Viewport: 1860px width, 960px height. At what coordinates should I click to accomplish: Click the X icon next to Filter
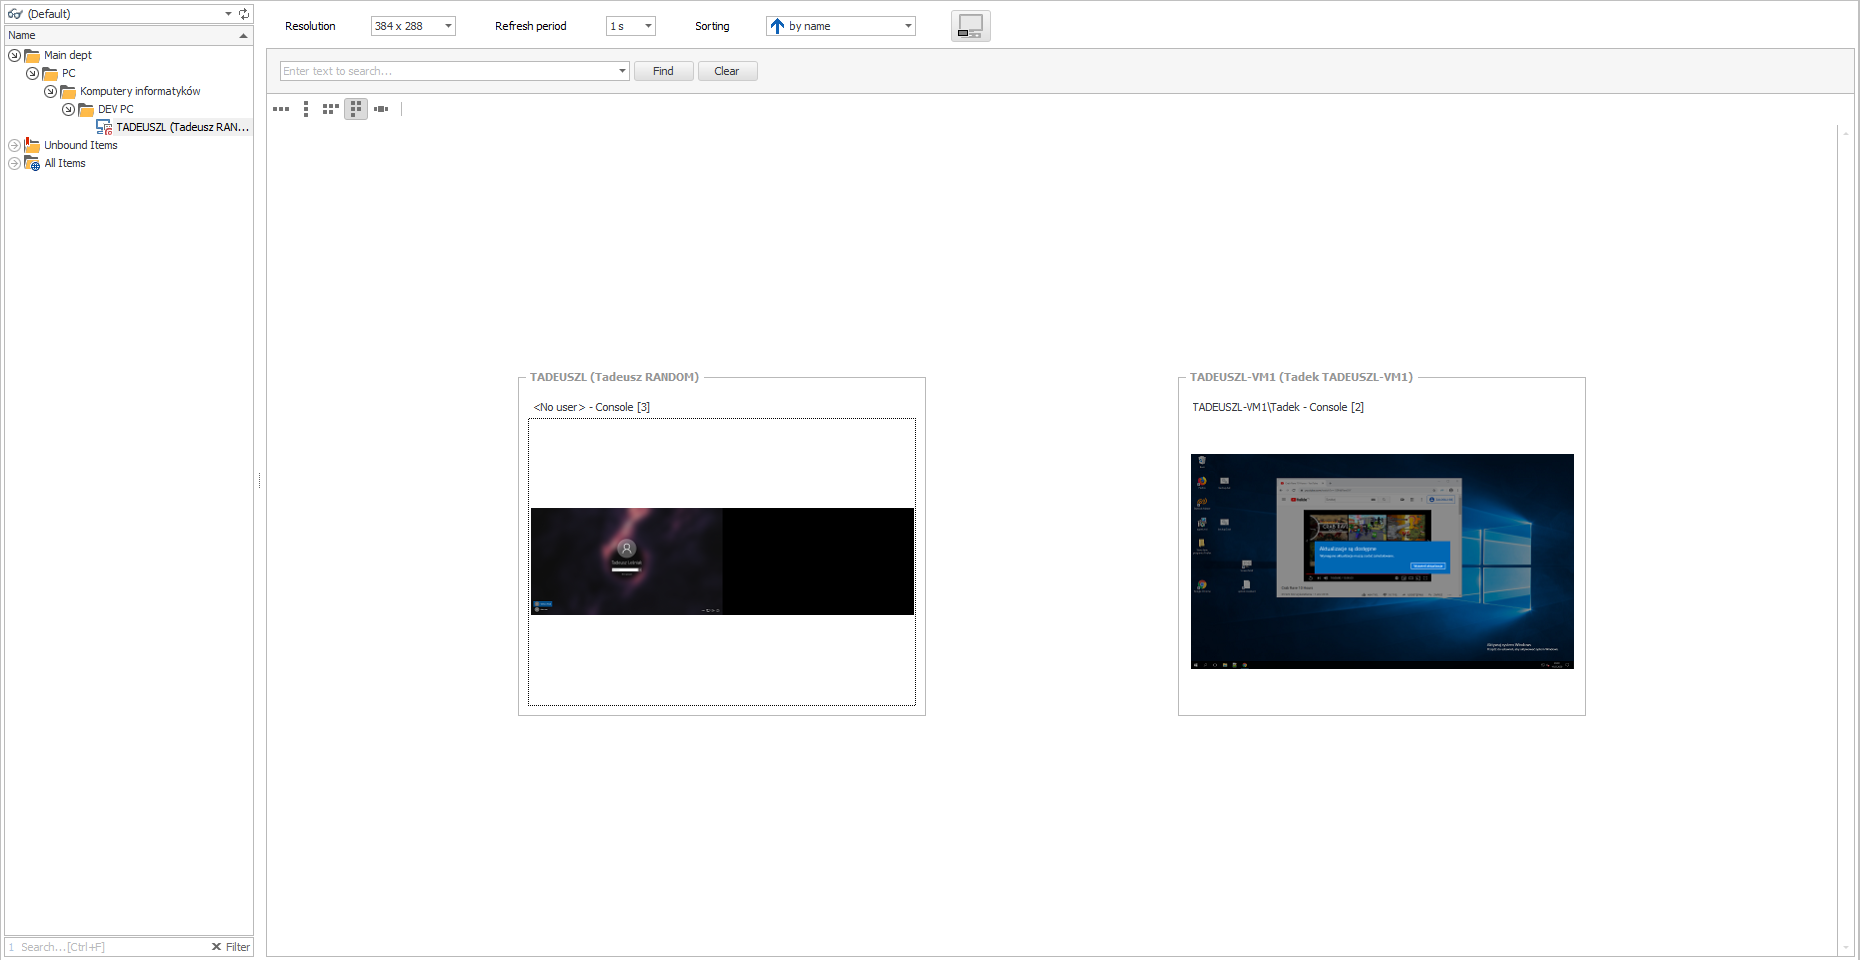coord(216,947)
